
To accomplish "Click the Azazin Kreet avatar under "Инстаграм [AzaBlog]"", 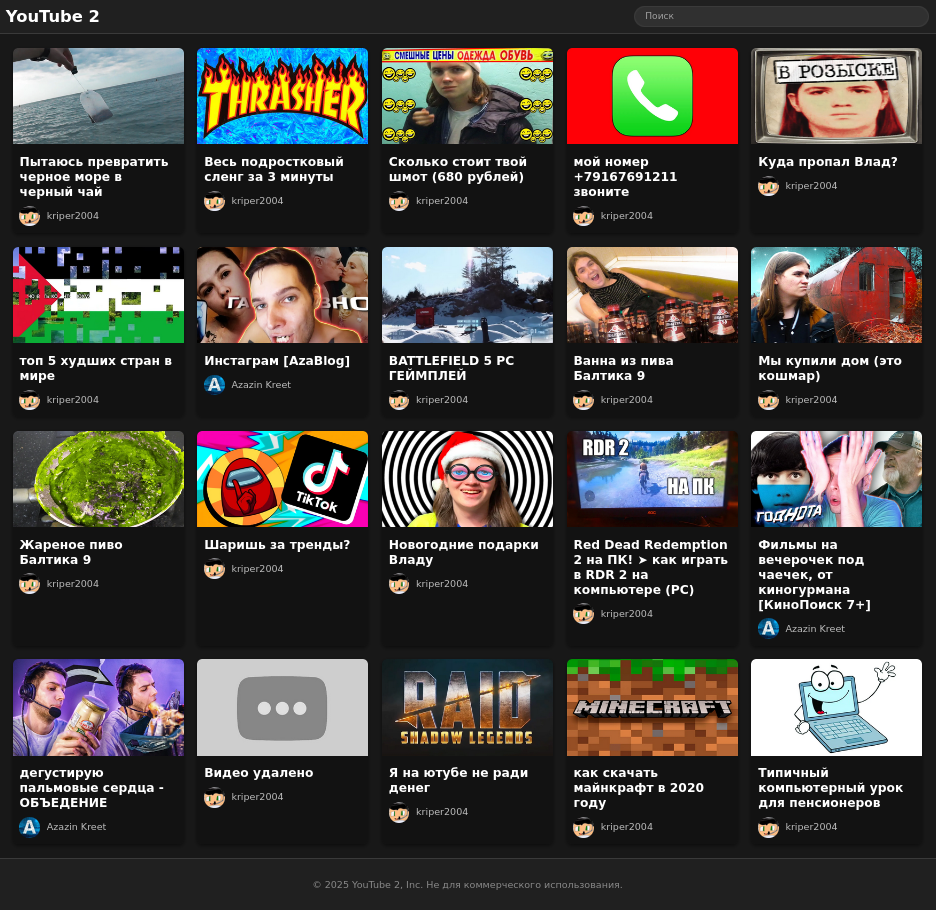I will click(214, 385).
